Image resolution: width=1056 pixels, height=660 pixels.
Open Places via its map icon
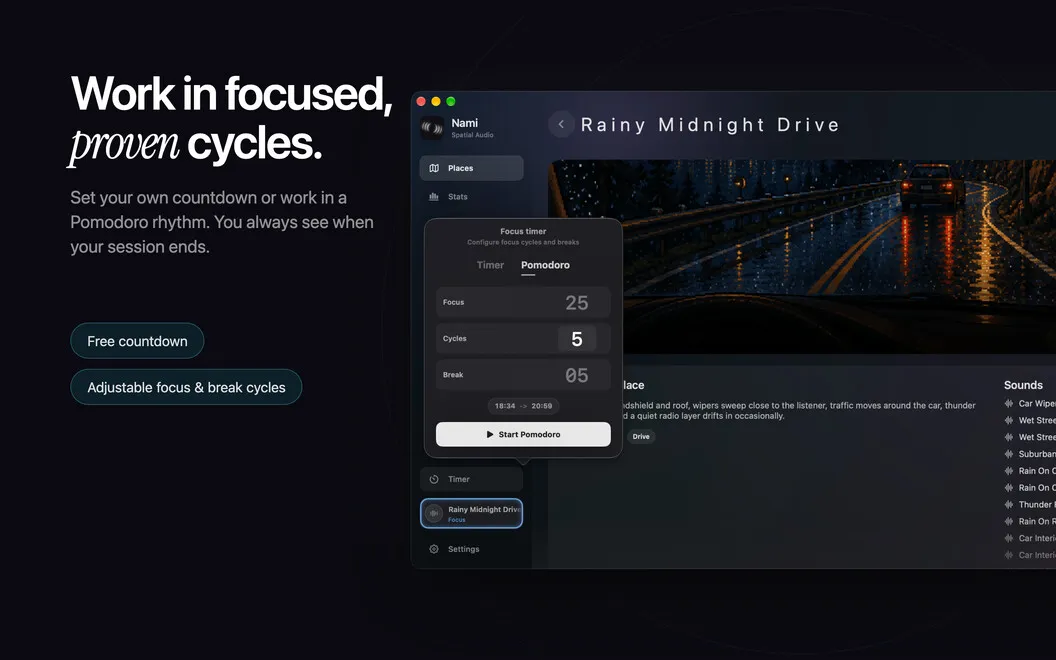(434, 168)
